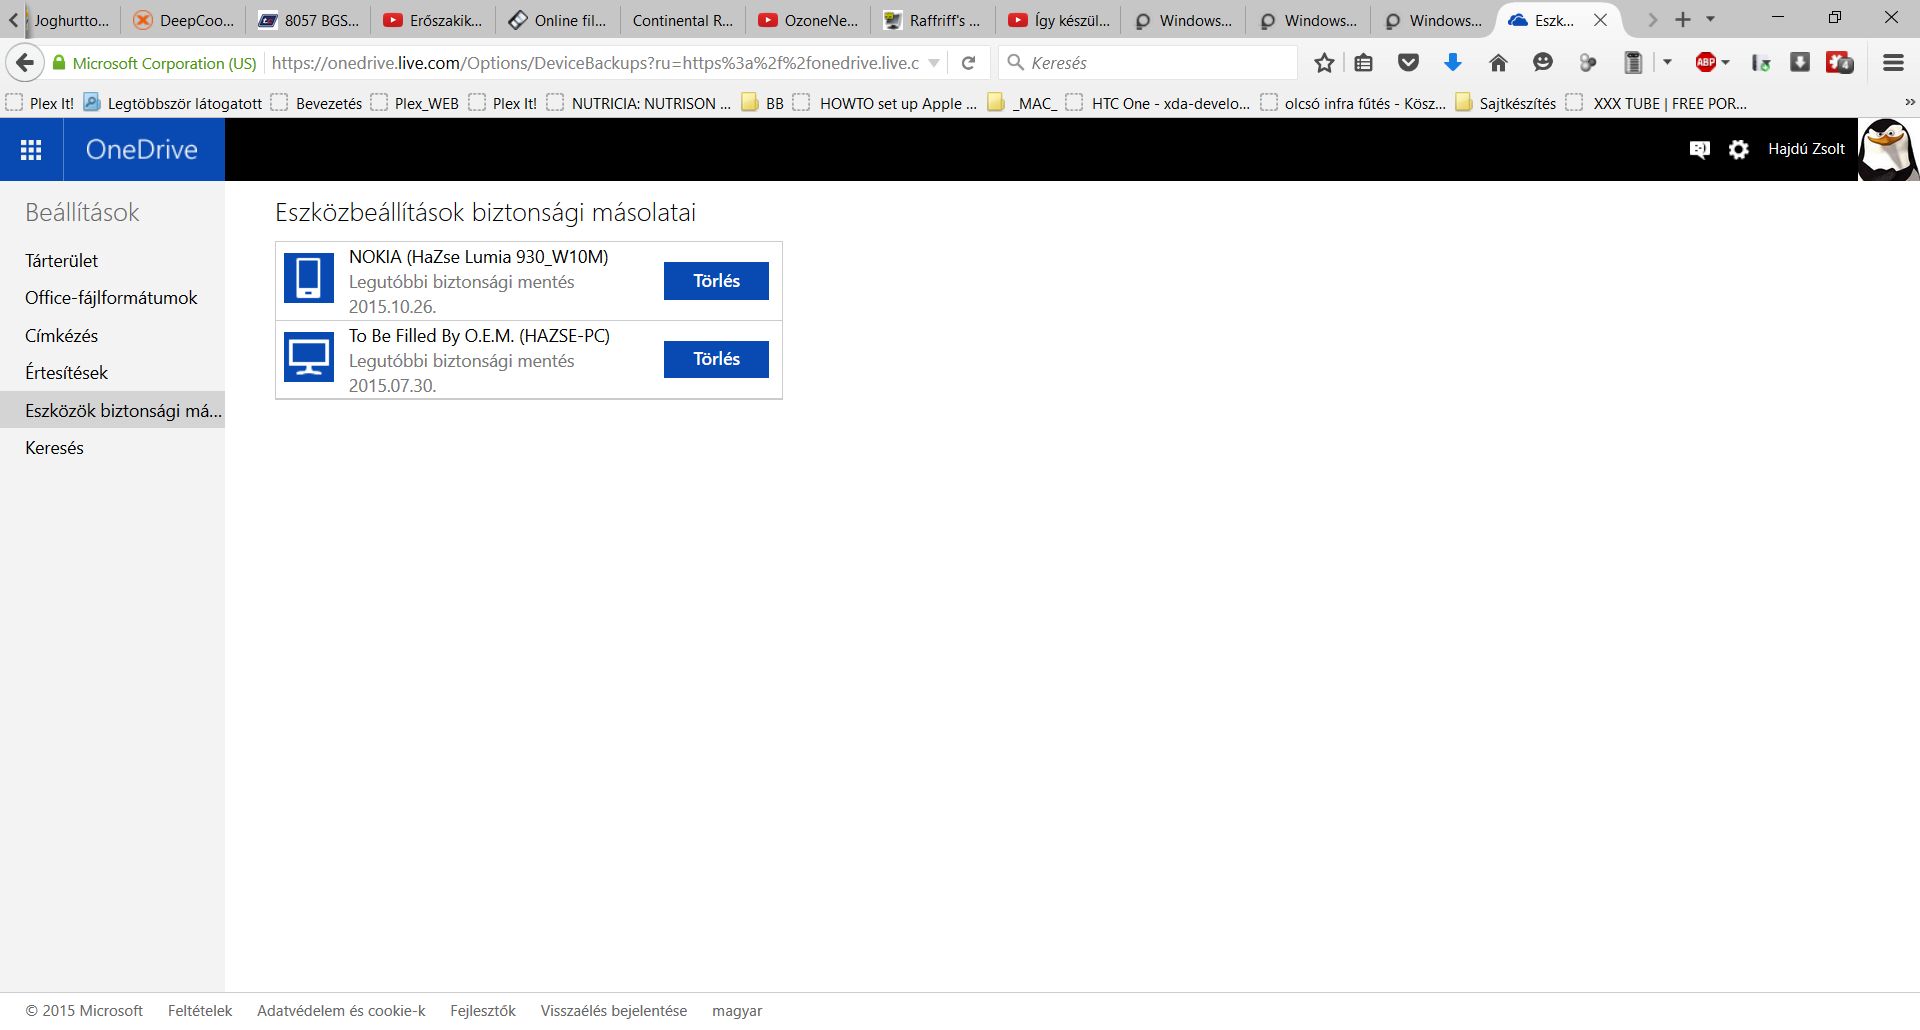Switch to the Raffriff's tab
Image resolution: width=1920 pixels, height=1030 pixels.
tap(934, 20)
